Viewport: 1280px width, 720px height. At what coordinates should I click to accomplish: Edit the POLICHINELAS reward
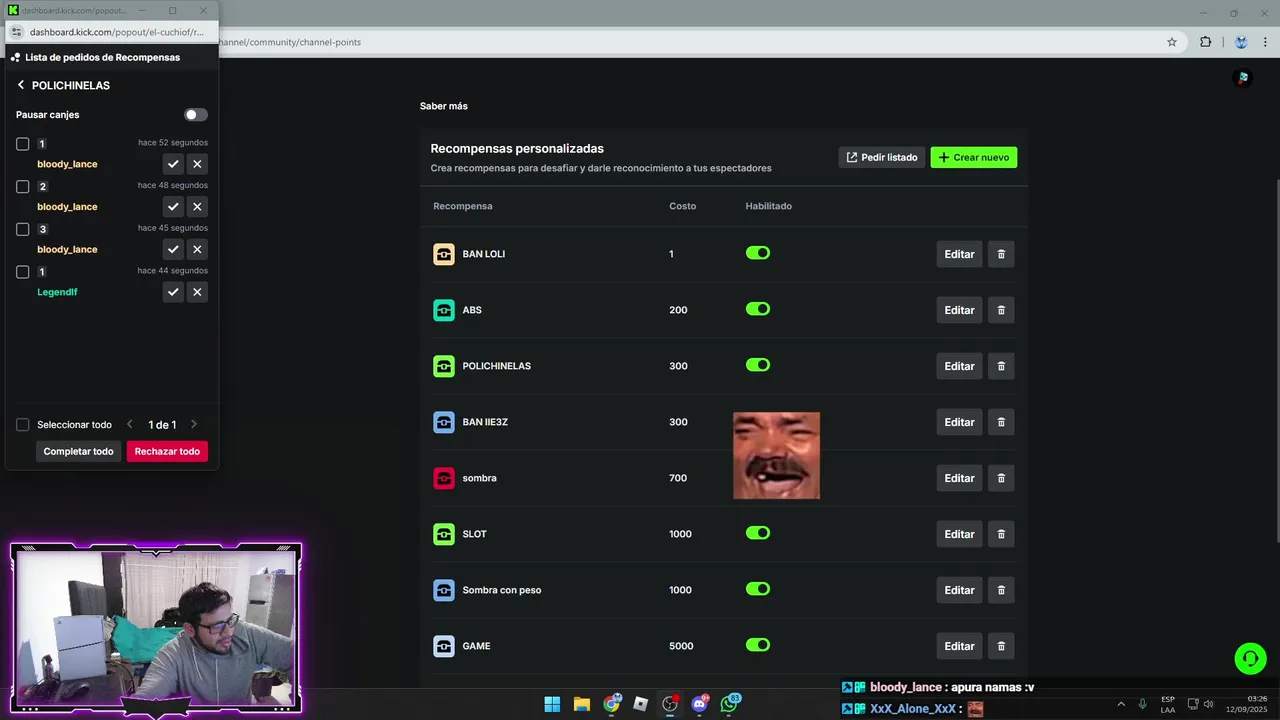click(x=959, y=366)
